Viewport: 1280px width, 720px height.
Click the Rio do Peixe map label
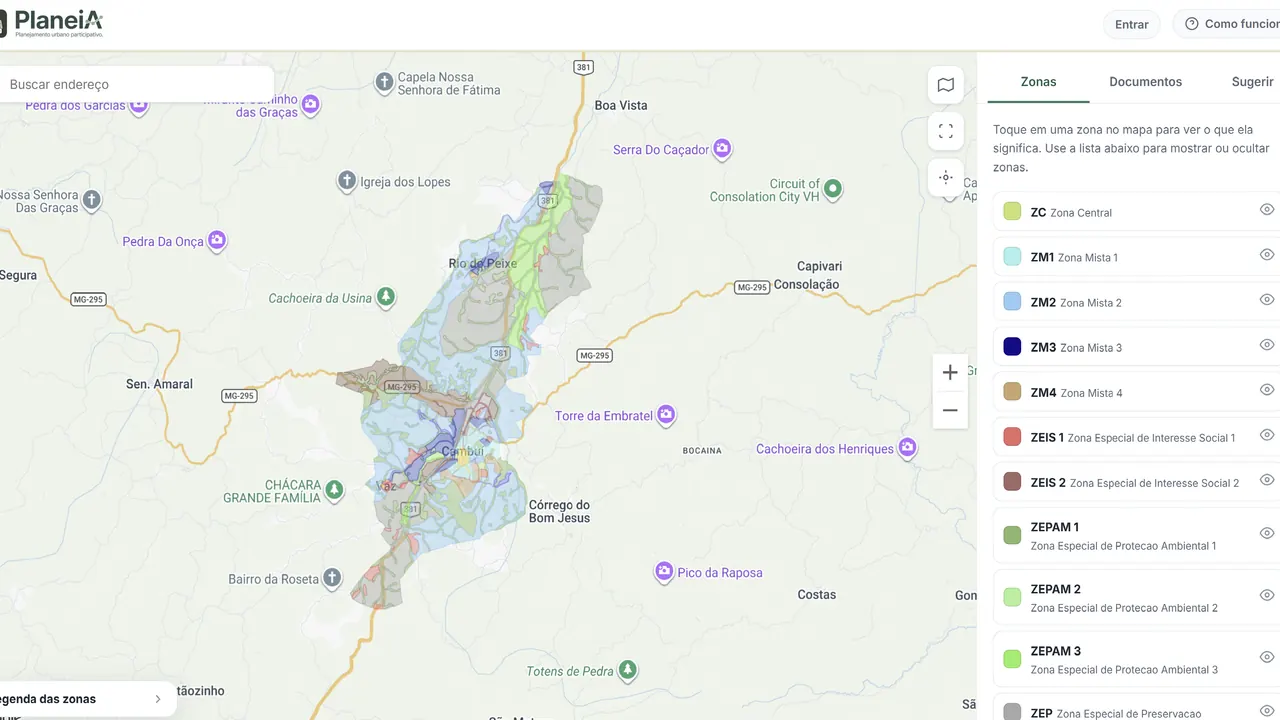(x=483, y=264)
